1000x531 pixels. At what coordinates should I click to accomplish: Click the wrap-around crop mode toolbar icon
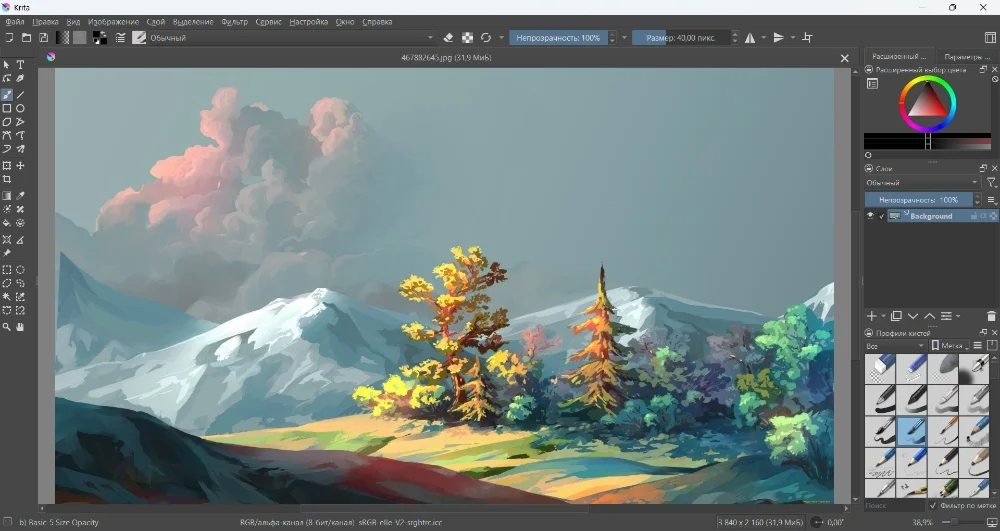[807, 38]
